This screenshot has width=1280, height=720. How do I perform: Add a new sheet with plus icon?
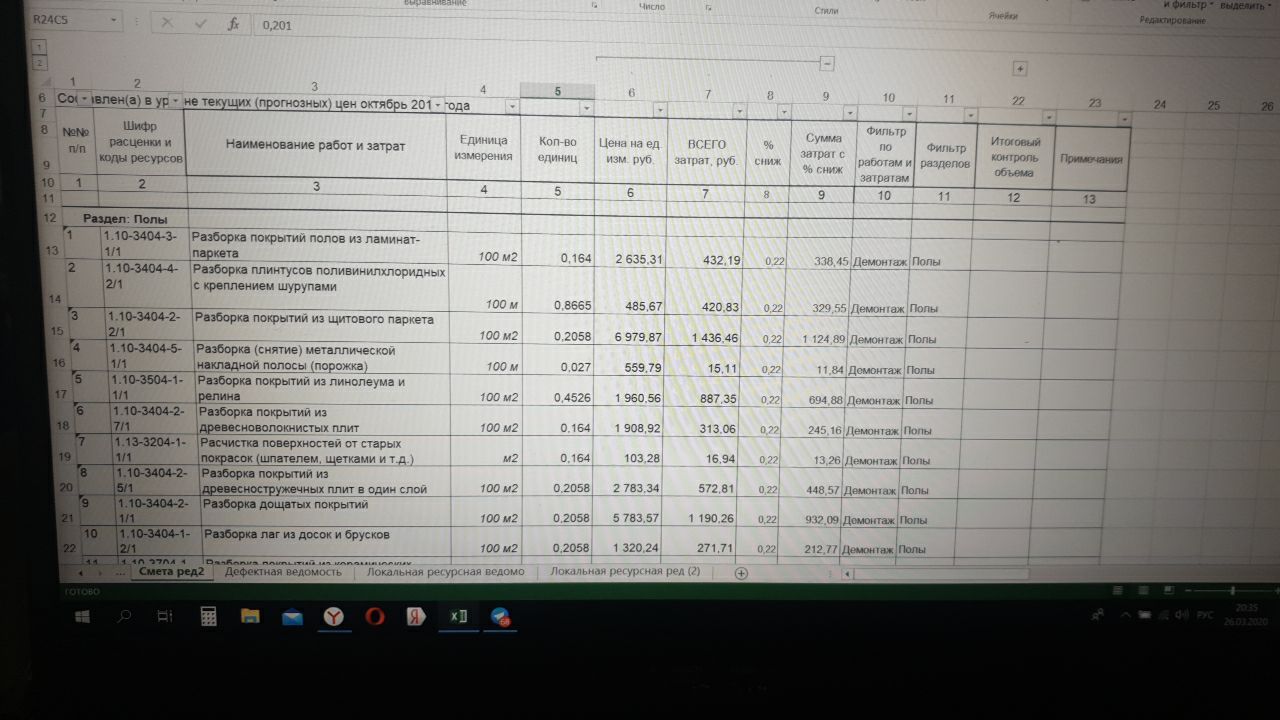click(741, 573)
